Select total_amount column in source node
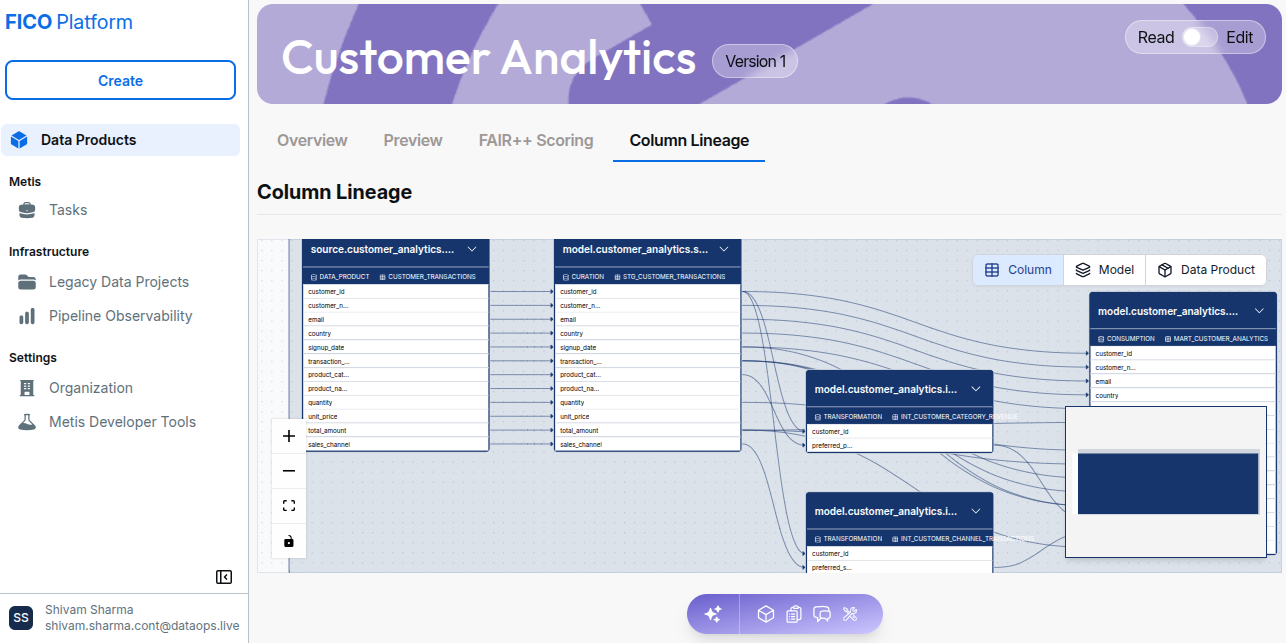Image resolution: width=1286 pixels, height=643 pixels. pyautogui.click(x=396, y=431)
